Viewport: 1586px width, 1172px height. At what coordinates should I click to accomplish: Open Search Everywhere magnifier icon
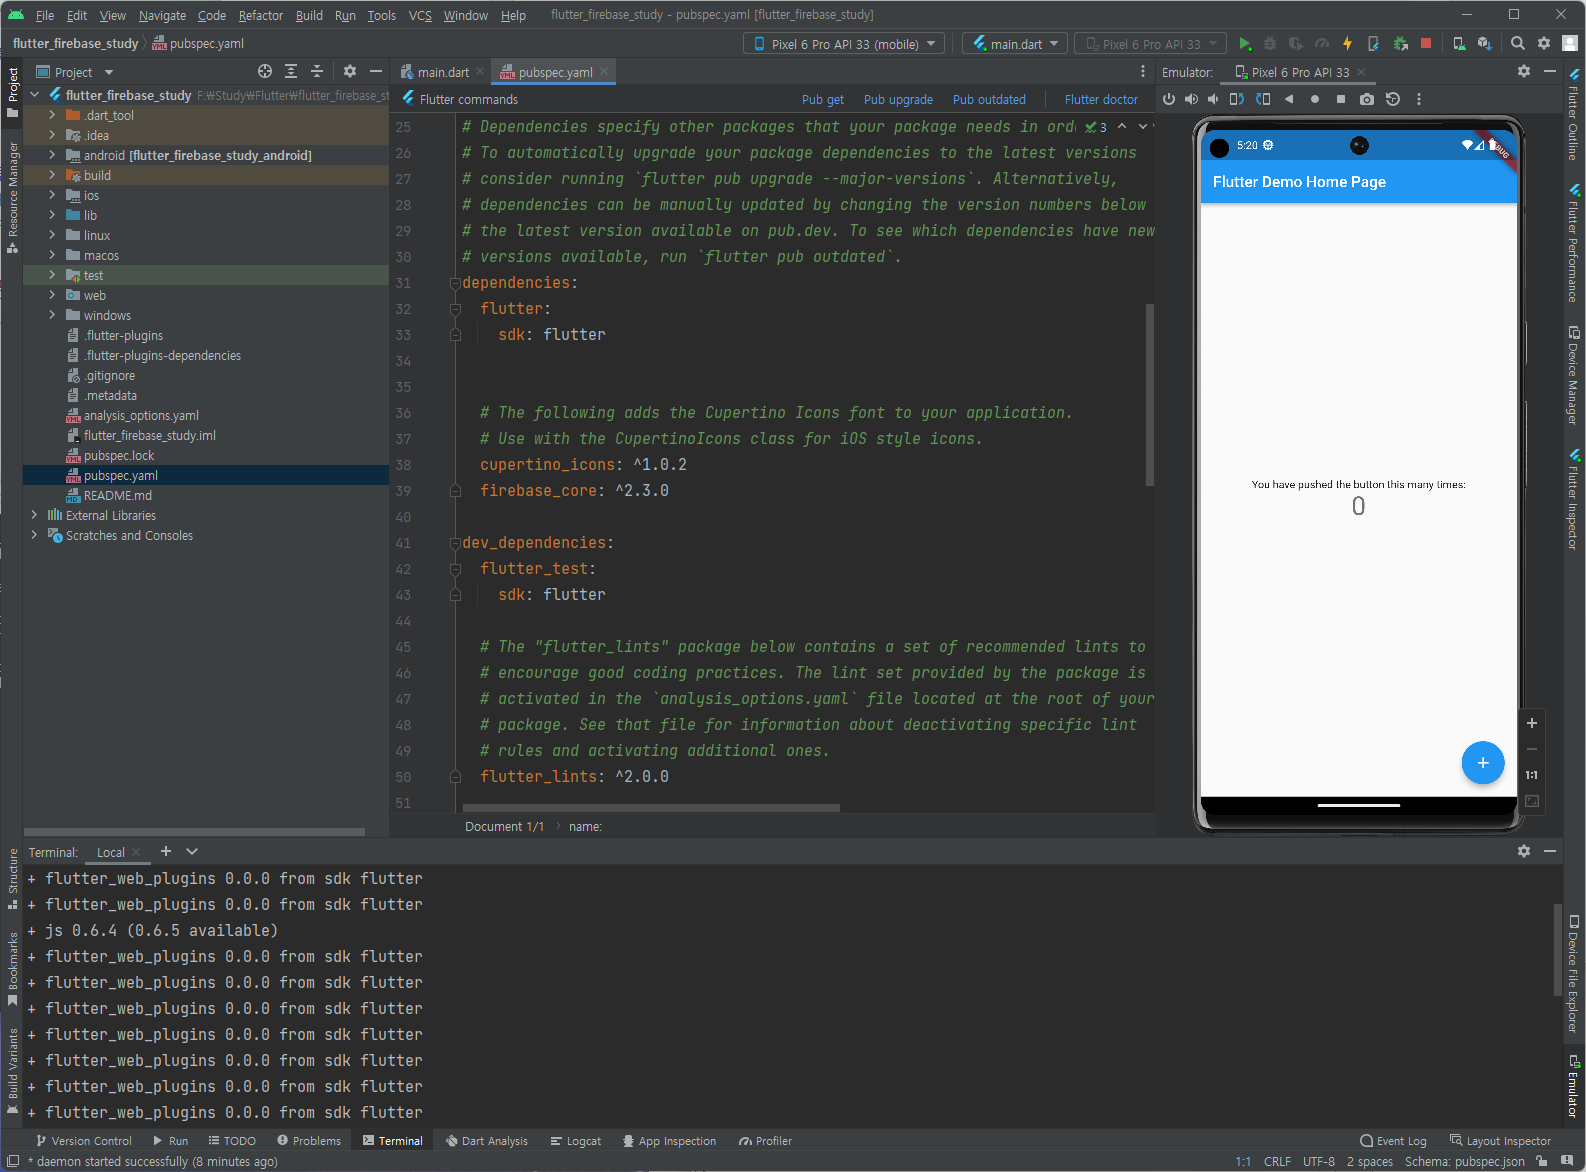(1518, 44)
